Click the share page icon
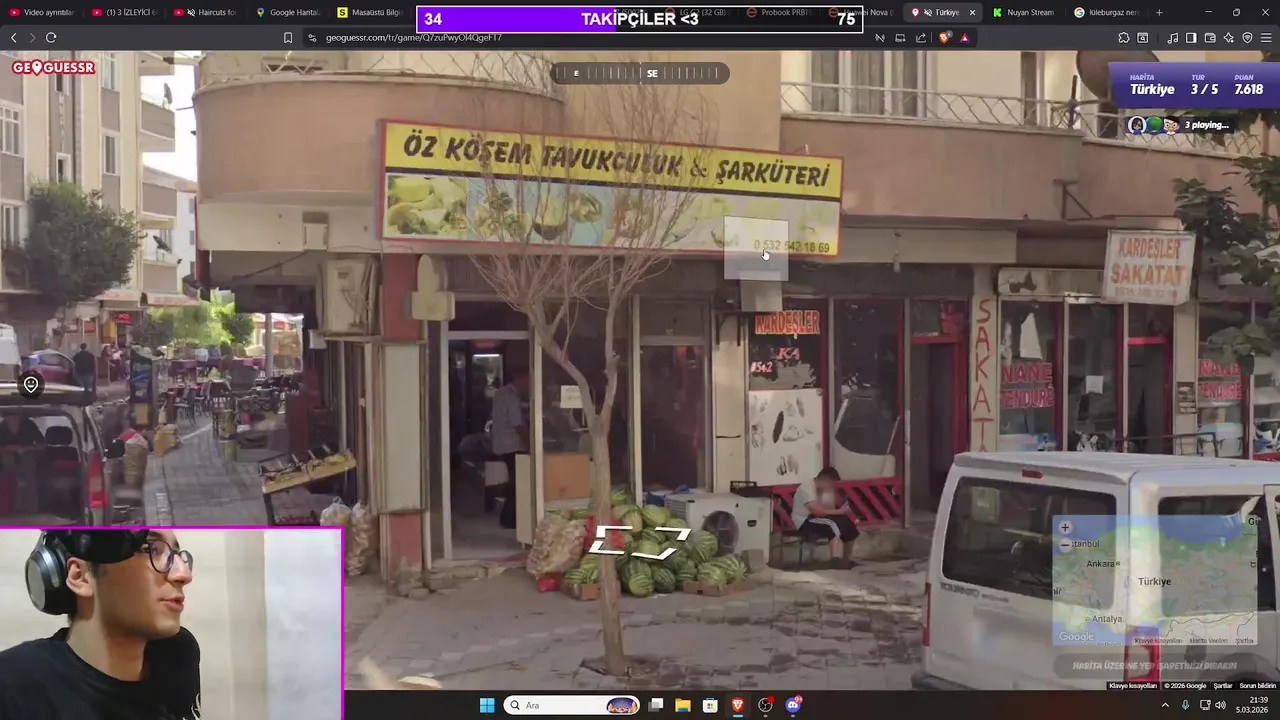The width and height of the screenshot is (1280, 720). point(921,37)
